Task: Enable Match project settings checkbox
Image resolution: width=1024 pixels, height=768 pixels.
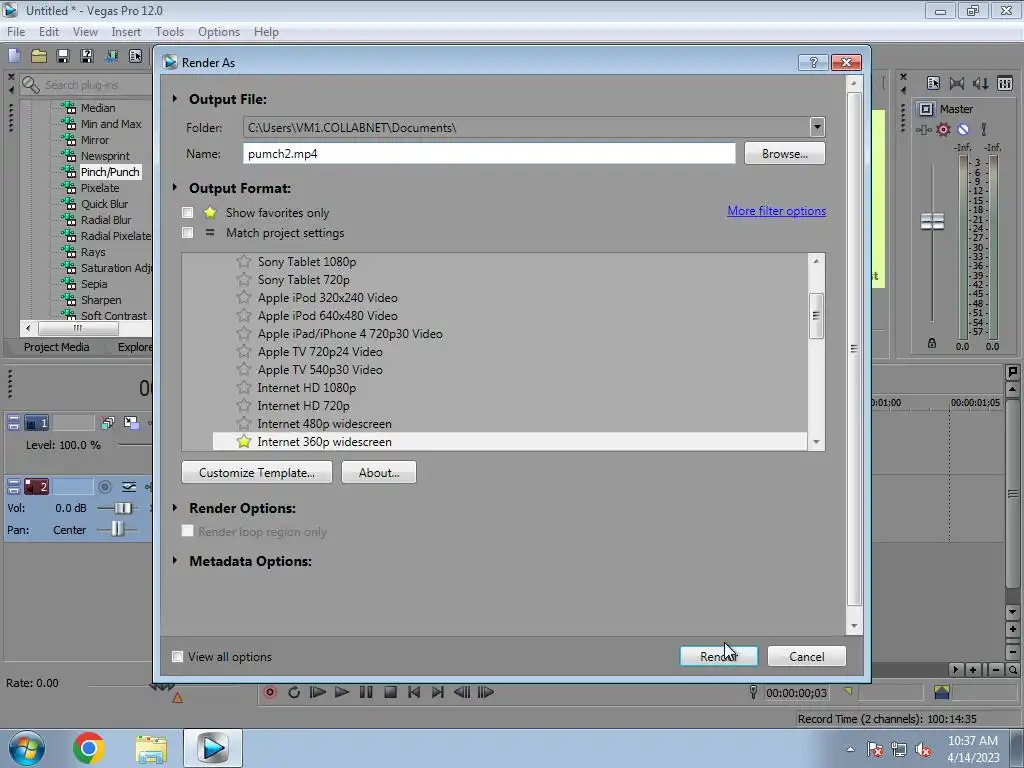Action: click(187, 232)
